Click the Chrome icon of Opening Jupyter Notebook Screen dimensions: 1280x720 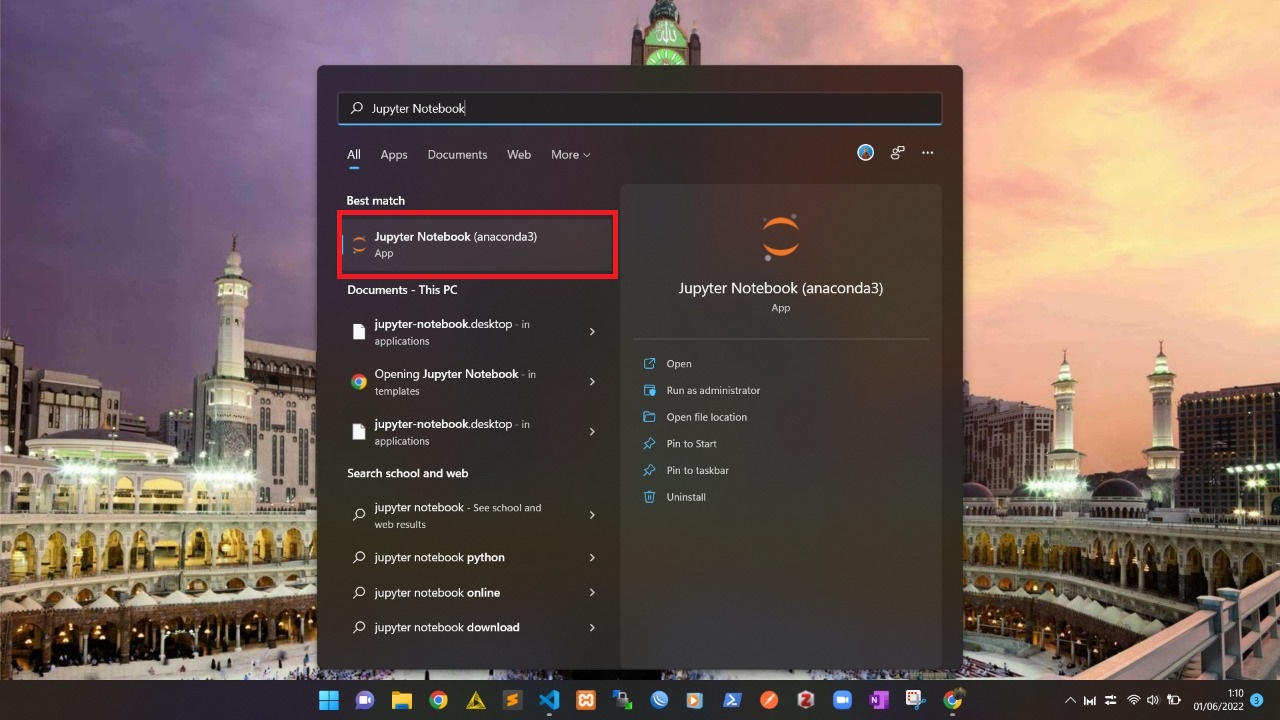tap(359, 381)
